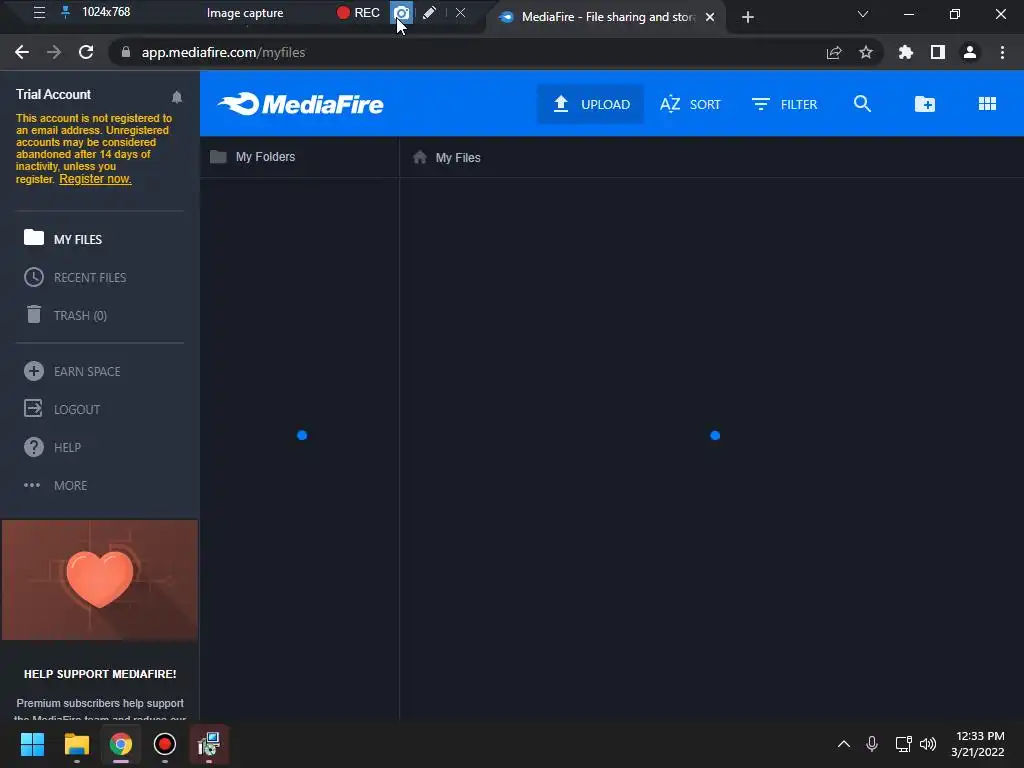Toggle the browser side panel icon
This screenshot has width=1024, height=768.
(x=938, y=52)
